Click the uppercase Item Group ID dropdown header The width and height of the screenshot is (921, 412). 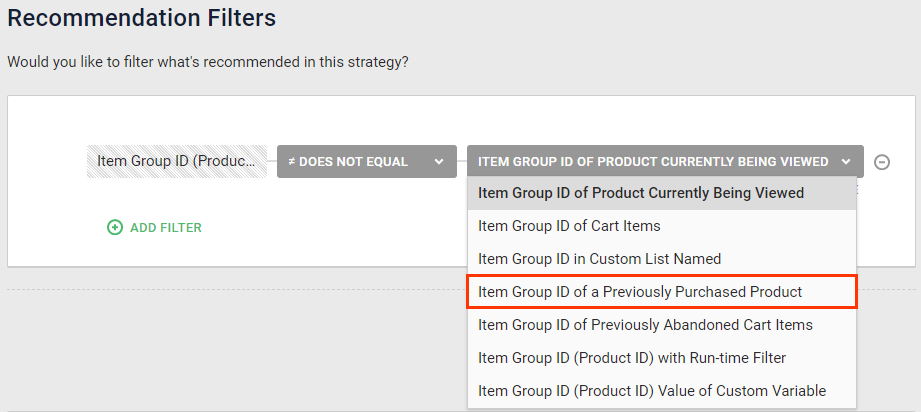click(652, 162)
